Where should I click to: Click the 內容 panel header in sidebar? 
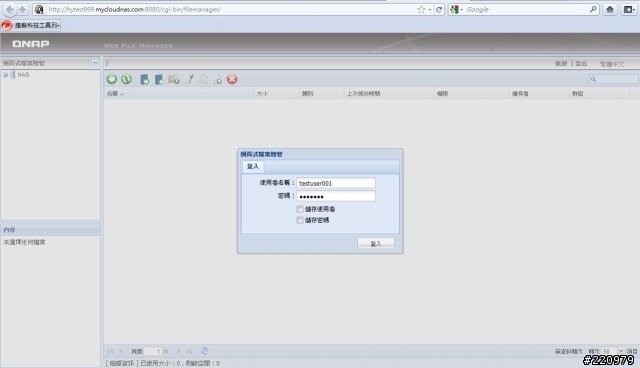(50, 230)
